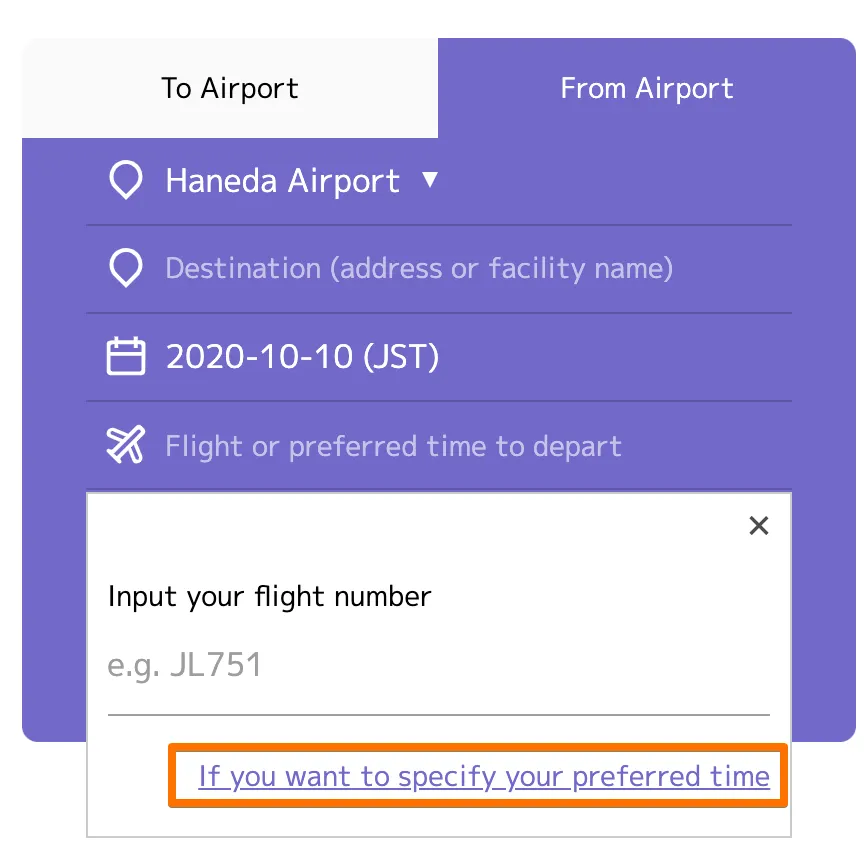Image resolution: width=868 pixels, height=864 pixels.
Task: Click the underline beneath the flight number input
Action: coord(438,714)
